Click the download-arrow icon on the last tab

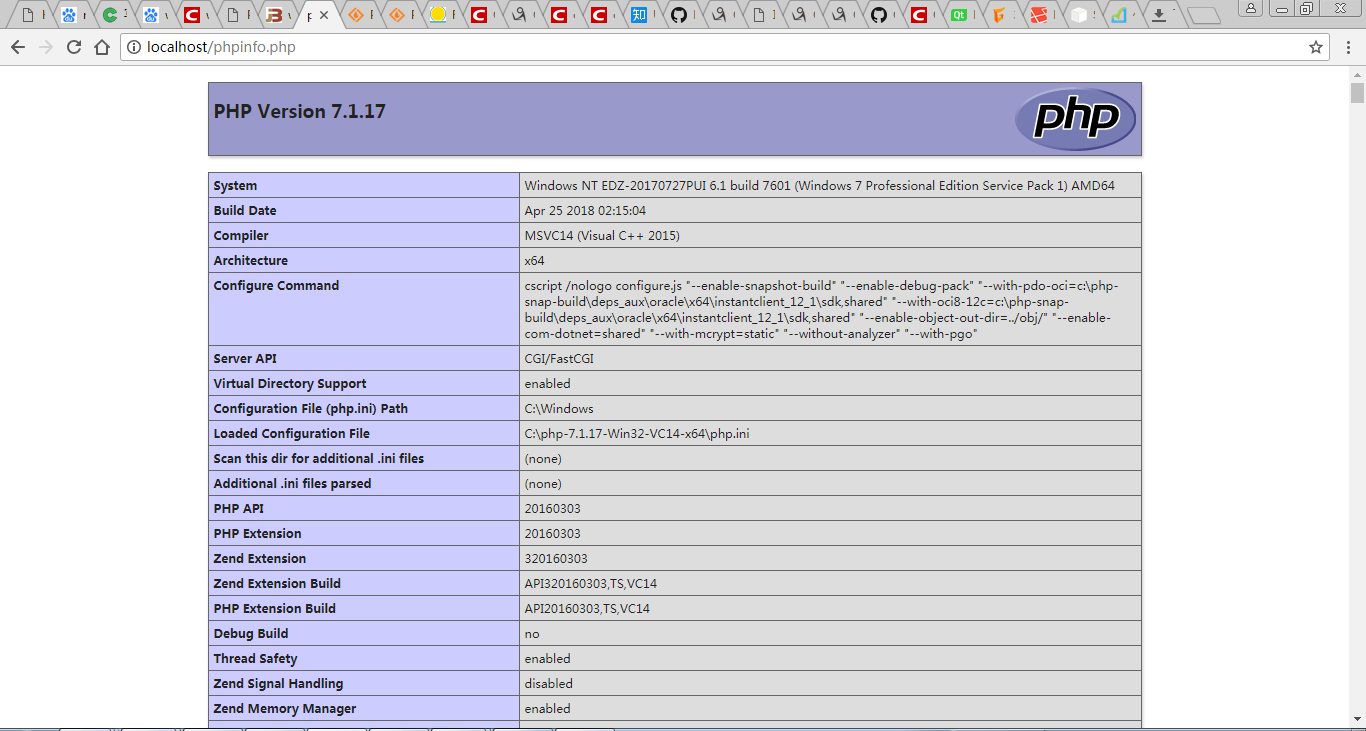(x=1158, y=15)
